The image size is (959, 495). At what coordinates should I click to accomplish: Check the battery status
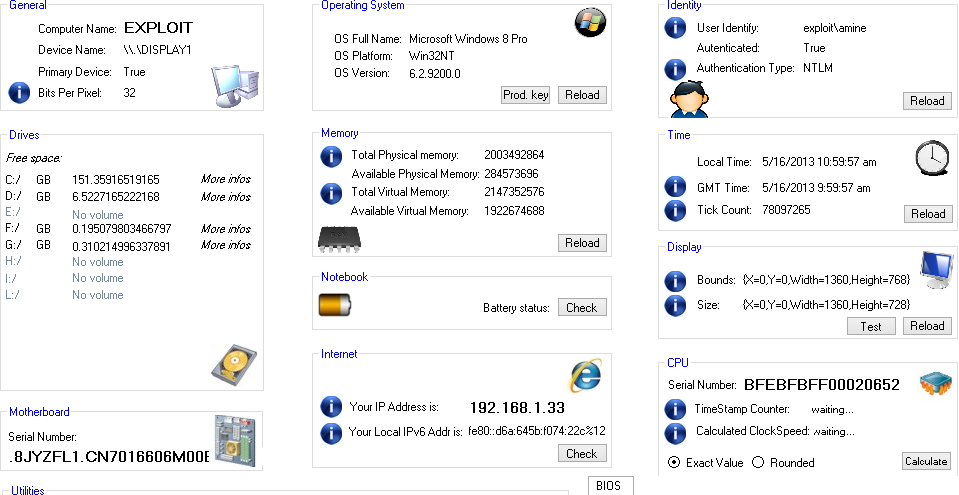(x=582, y=308)
